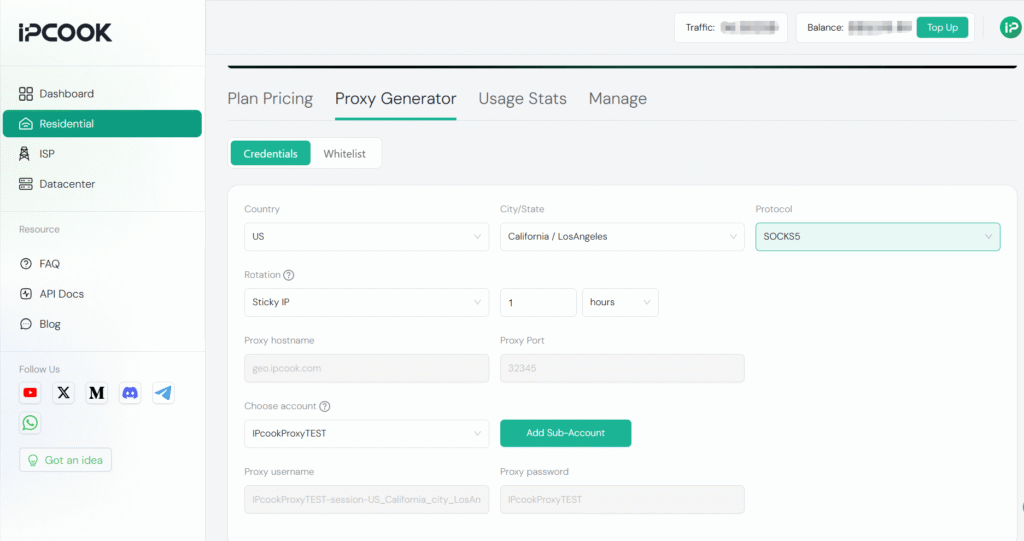
Task: Expand the Sticky IP rotation dropdown
Action: 366,302
